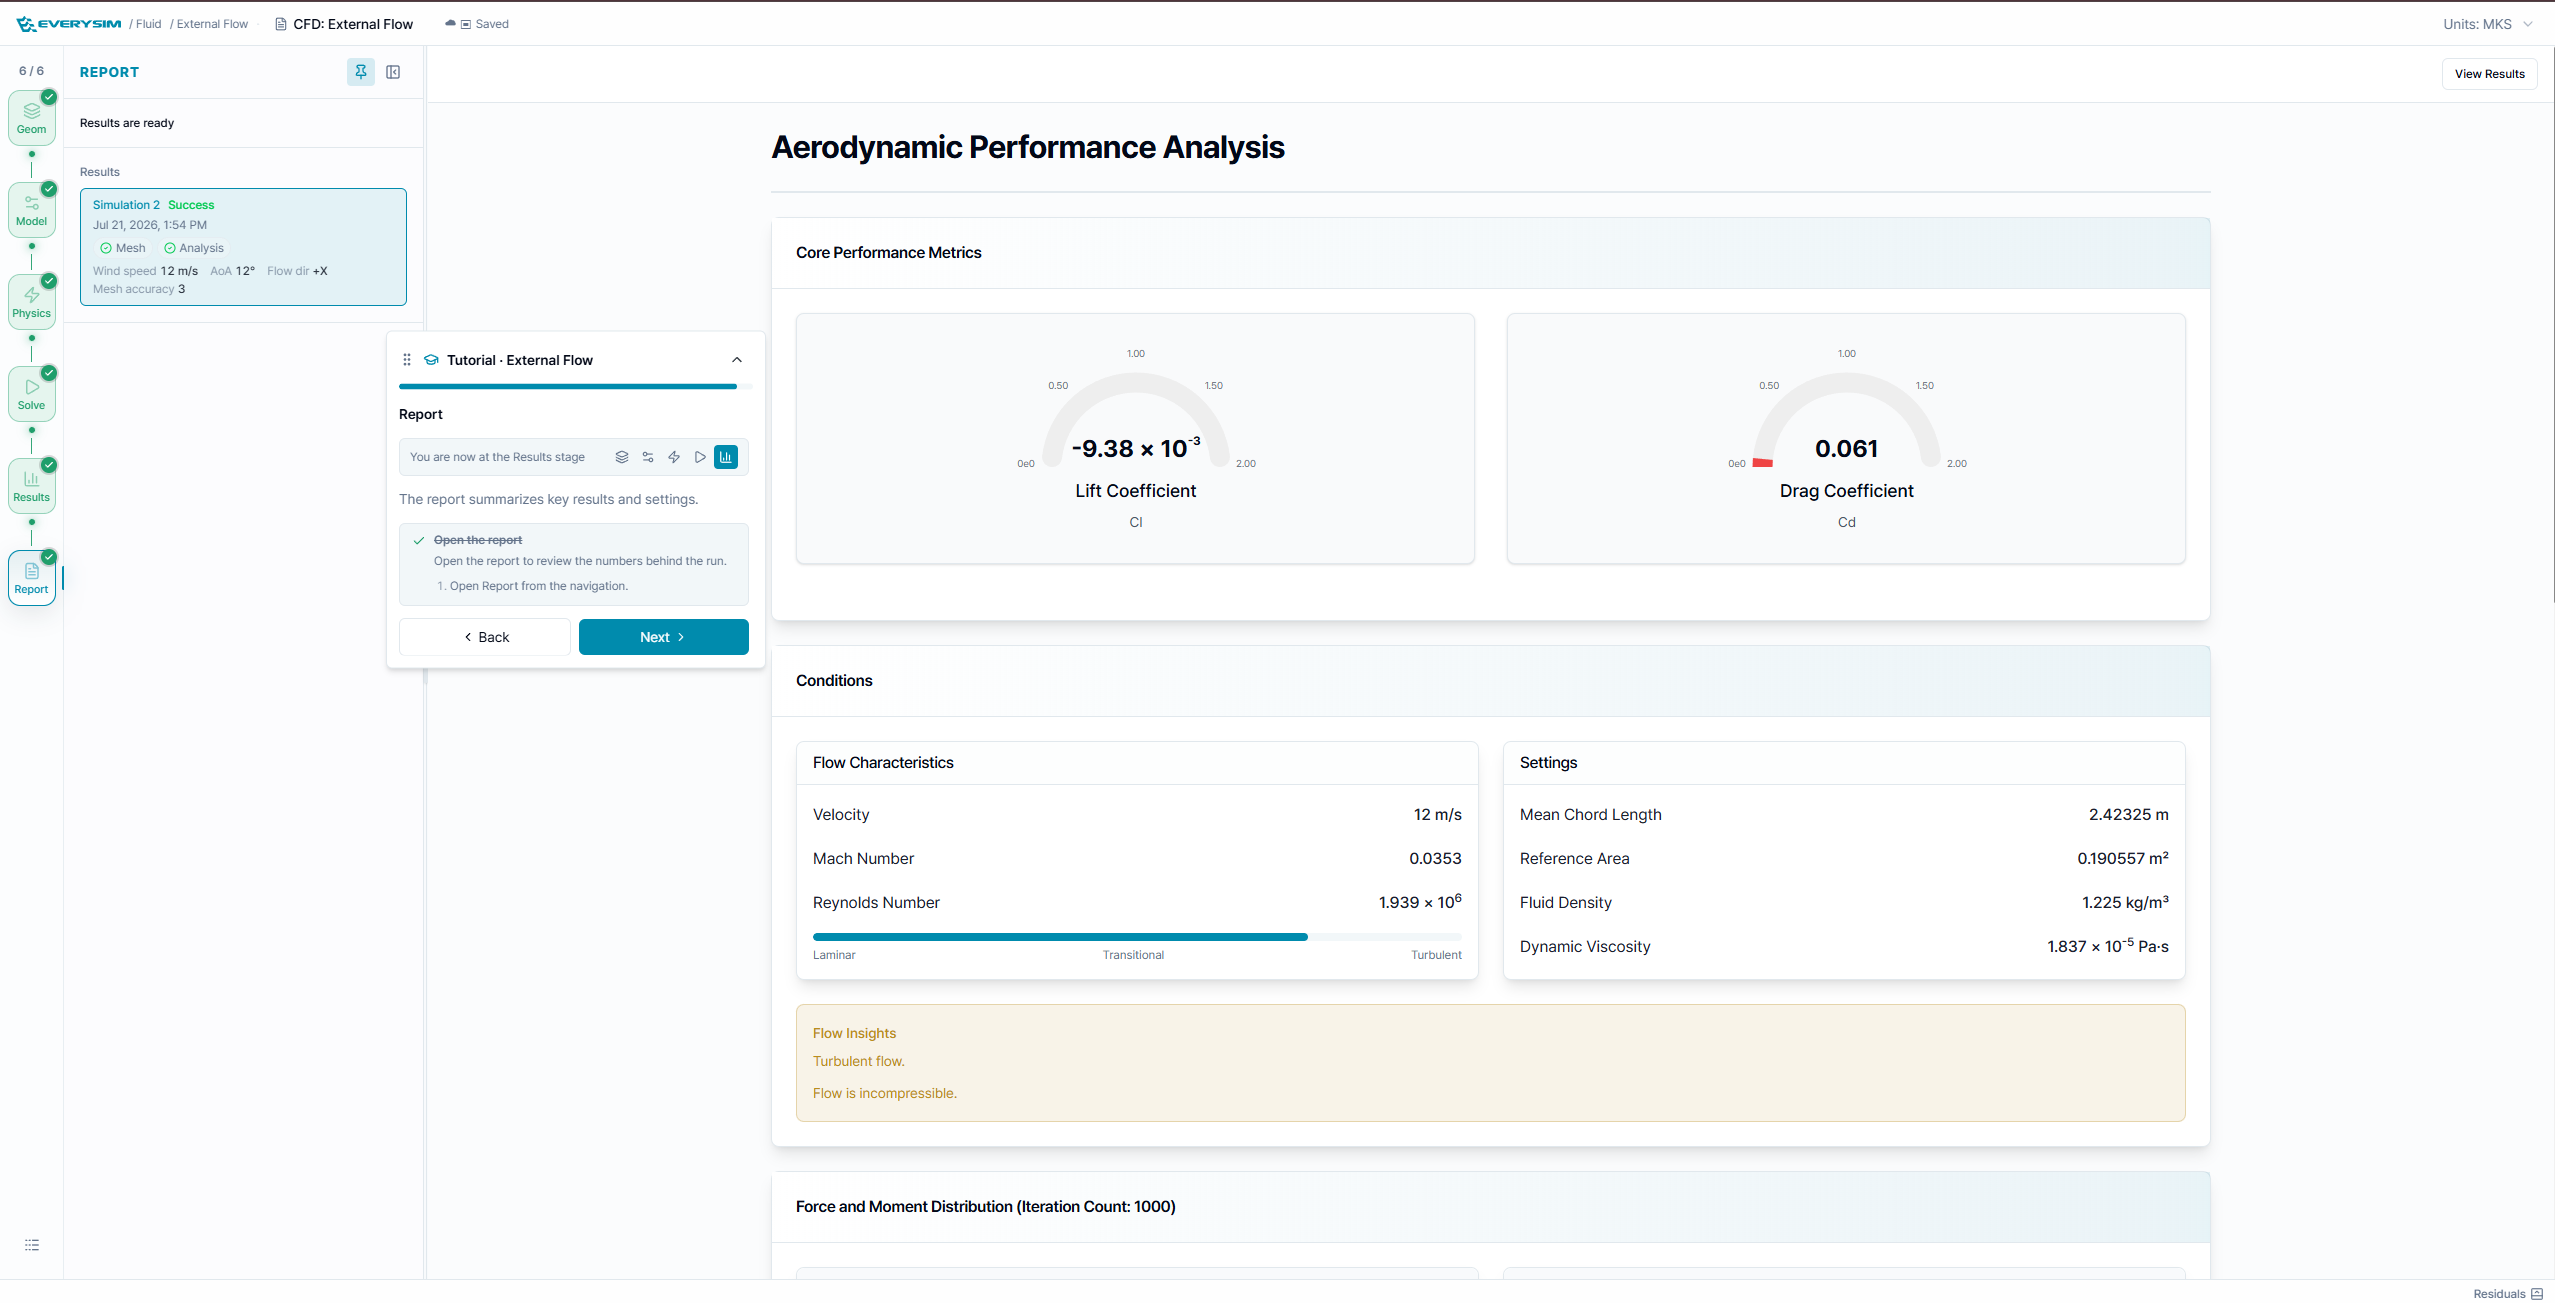Open the list icon at sidebar bottom
2555x1303 pixels.
(32, 1245)
